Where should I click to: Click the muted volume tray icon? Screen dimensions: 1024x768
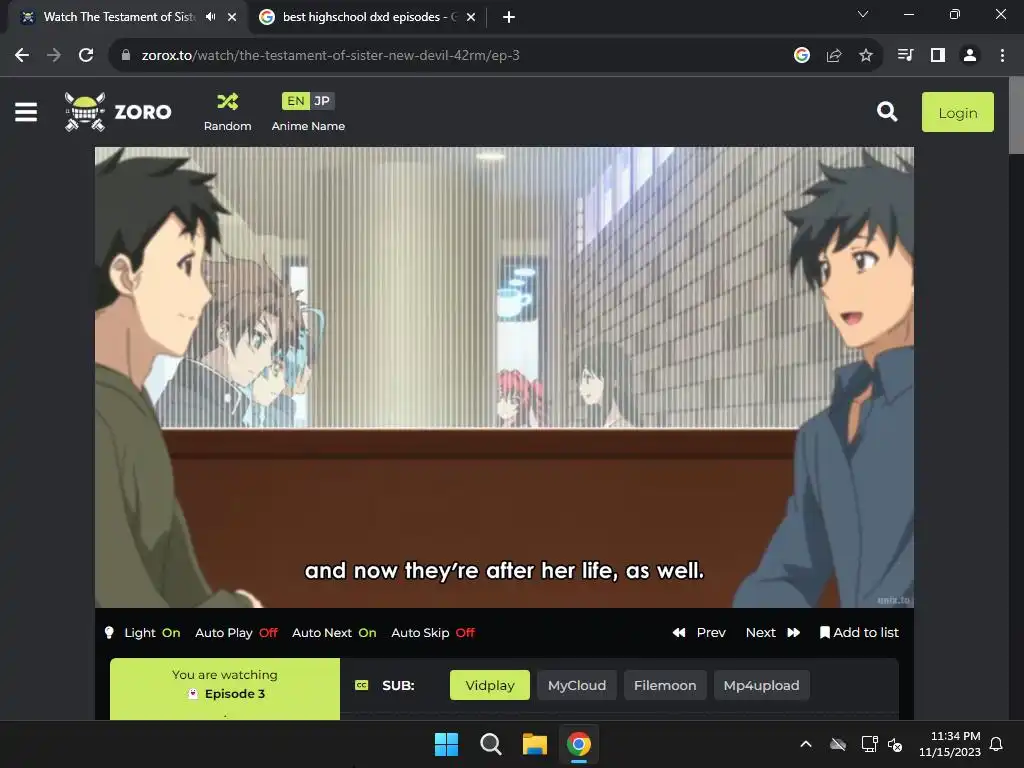[x=895, y=744]
